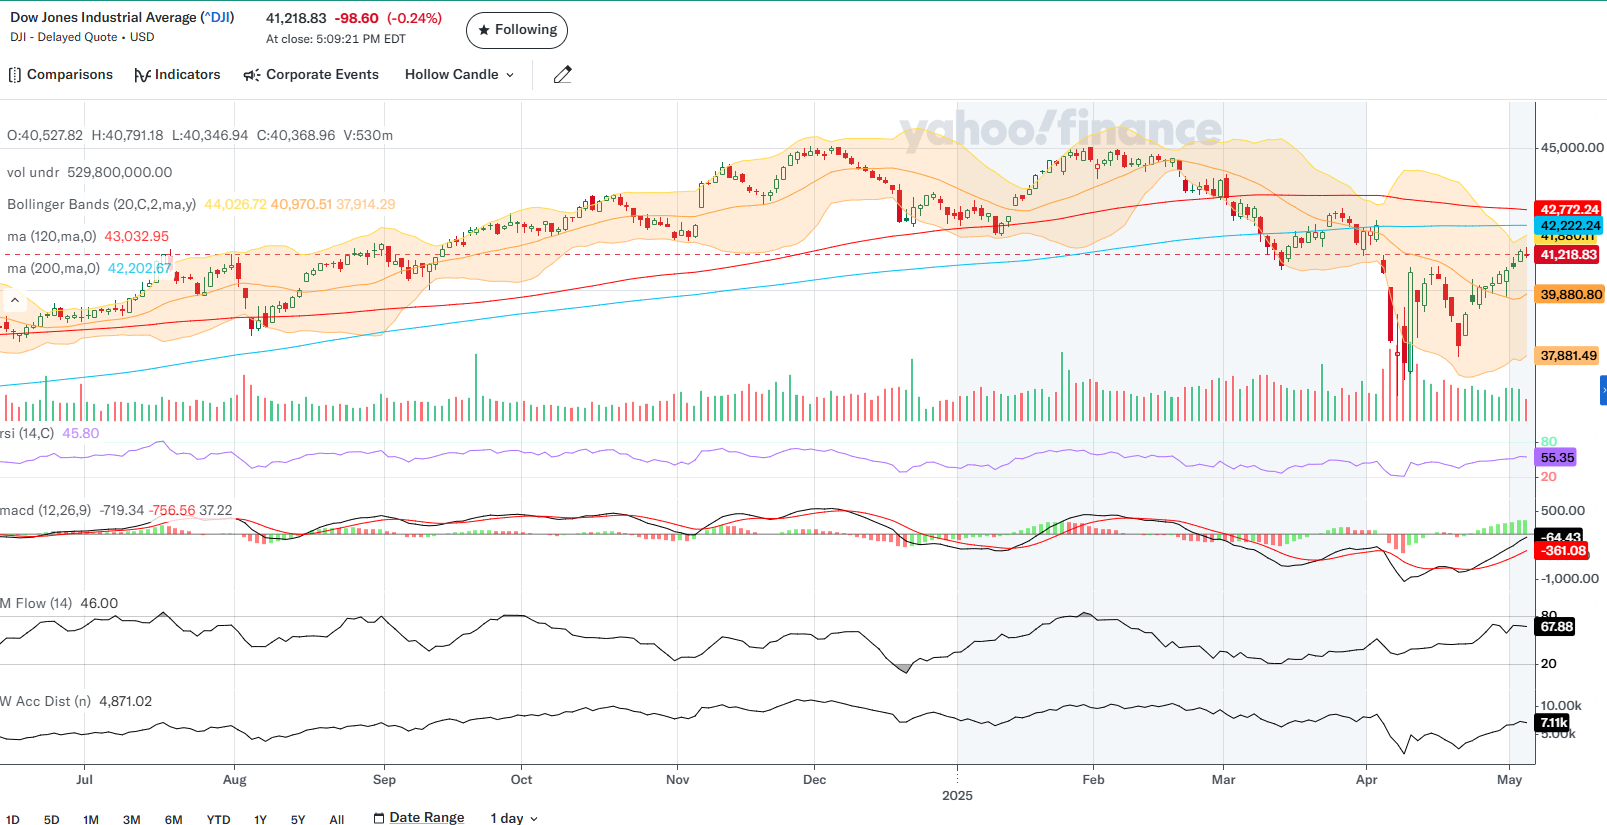
Task: Click the Nov label on time axis
Action: point(677,779)
